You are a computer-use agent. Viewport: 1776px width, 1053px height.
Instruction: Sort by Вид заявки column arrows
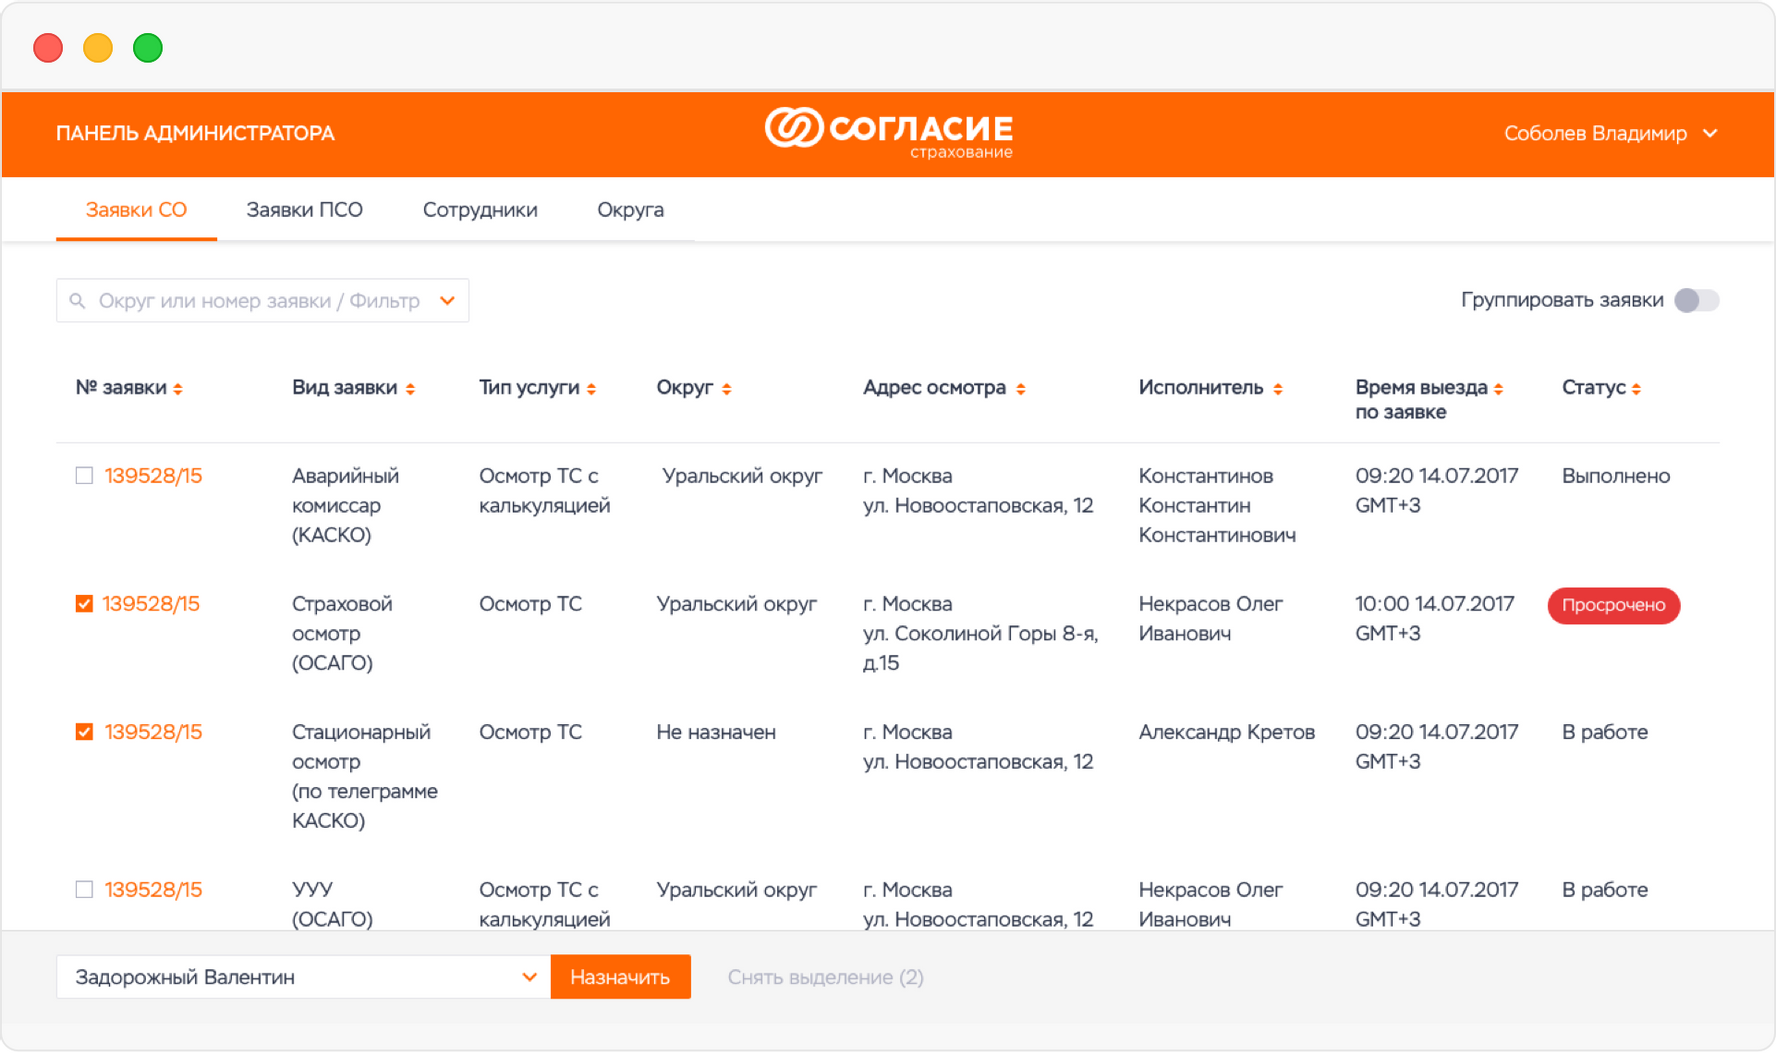(410, 389)
